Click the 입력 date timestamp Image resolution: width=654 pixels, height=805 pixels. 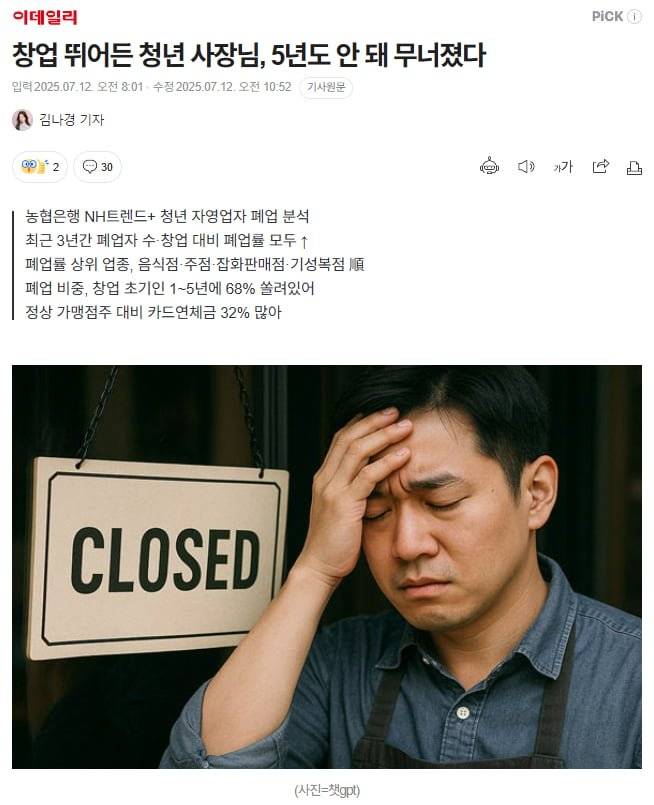(78, 87)
